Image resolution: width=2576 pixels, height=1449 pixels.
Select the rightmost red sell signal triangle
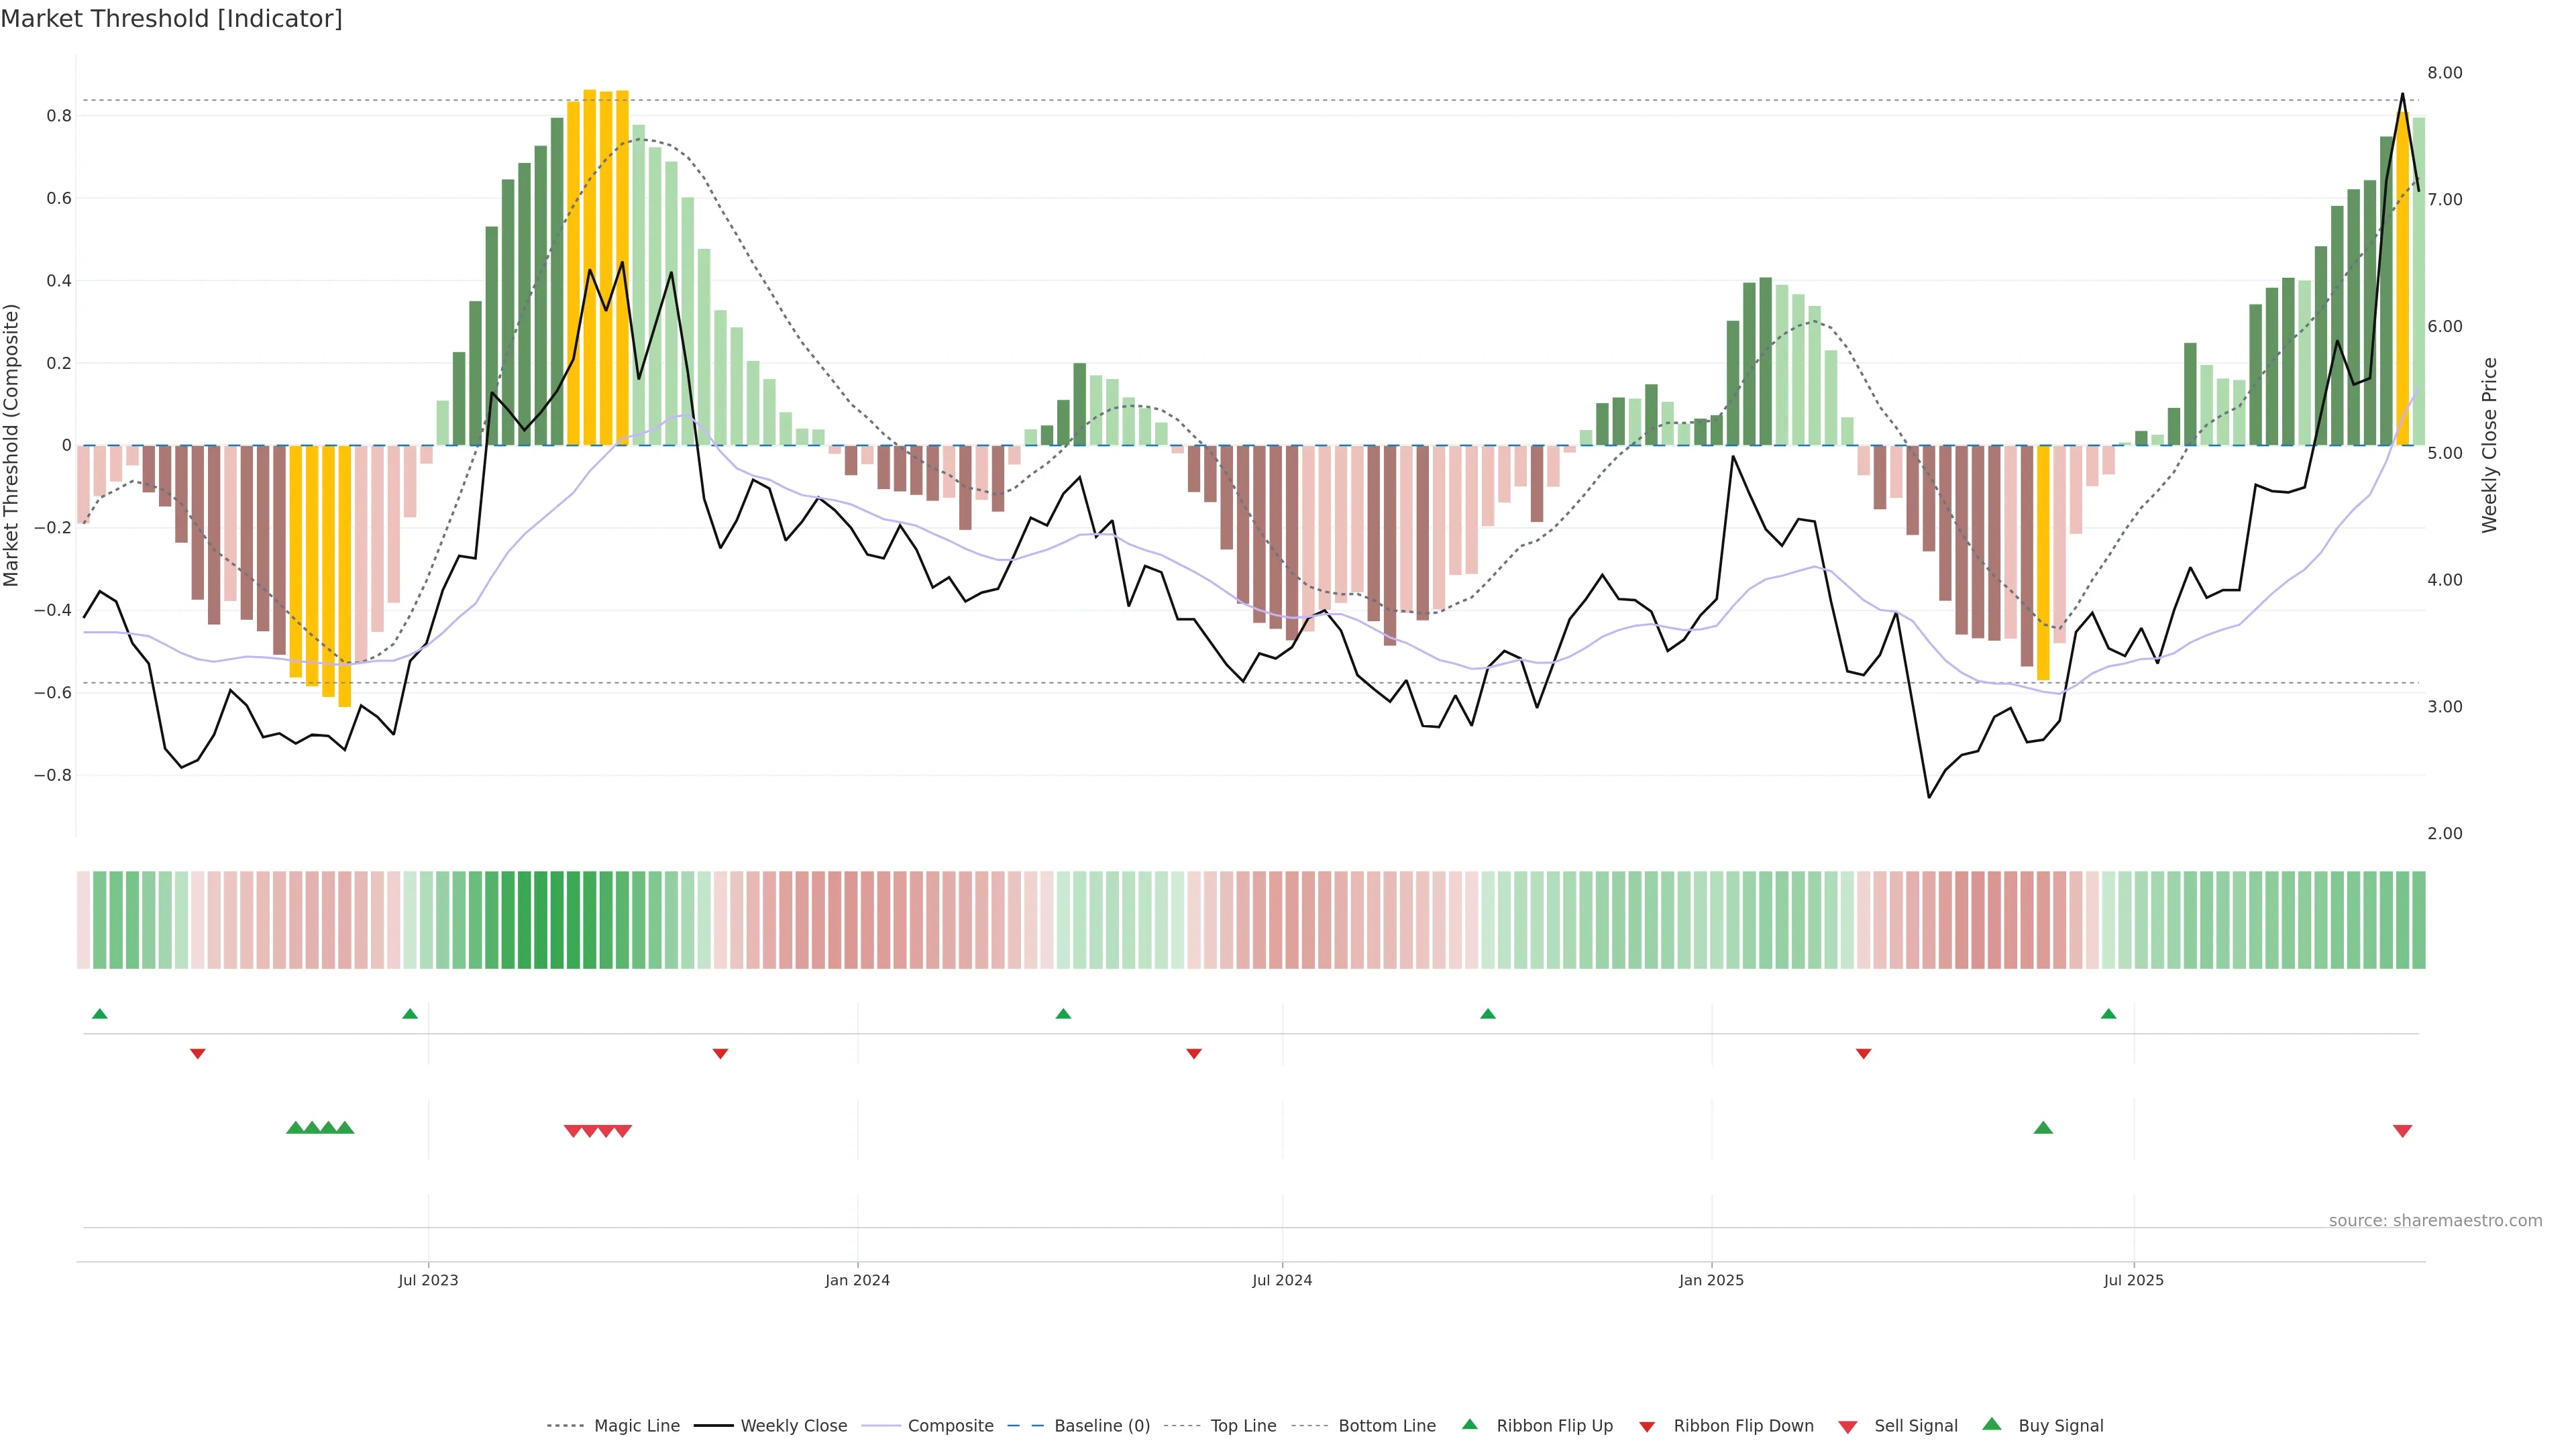coord(2402,1131)
